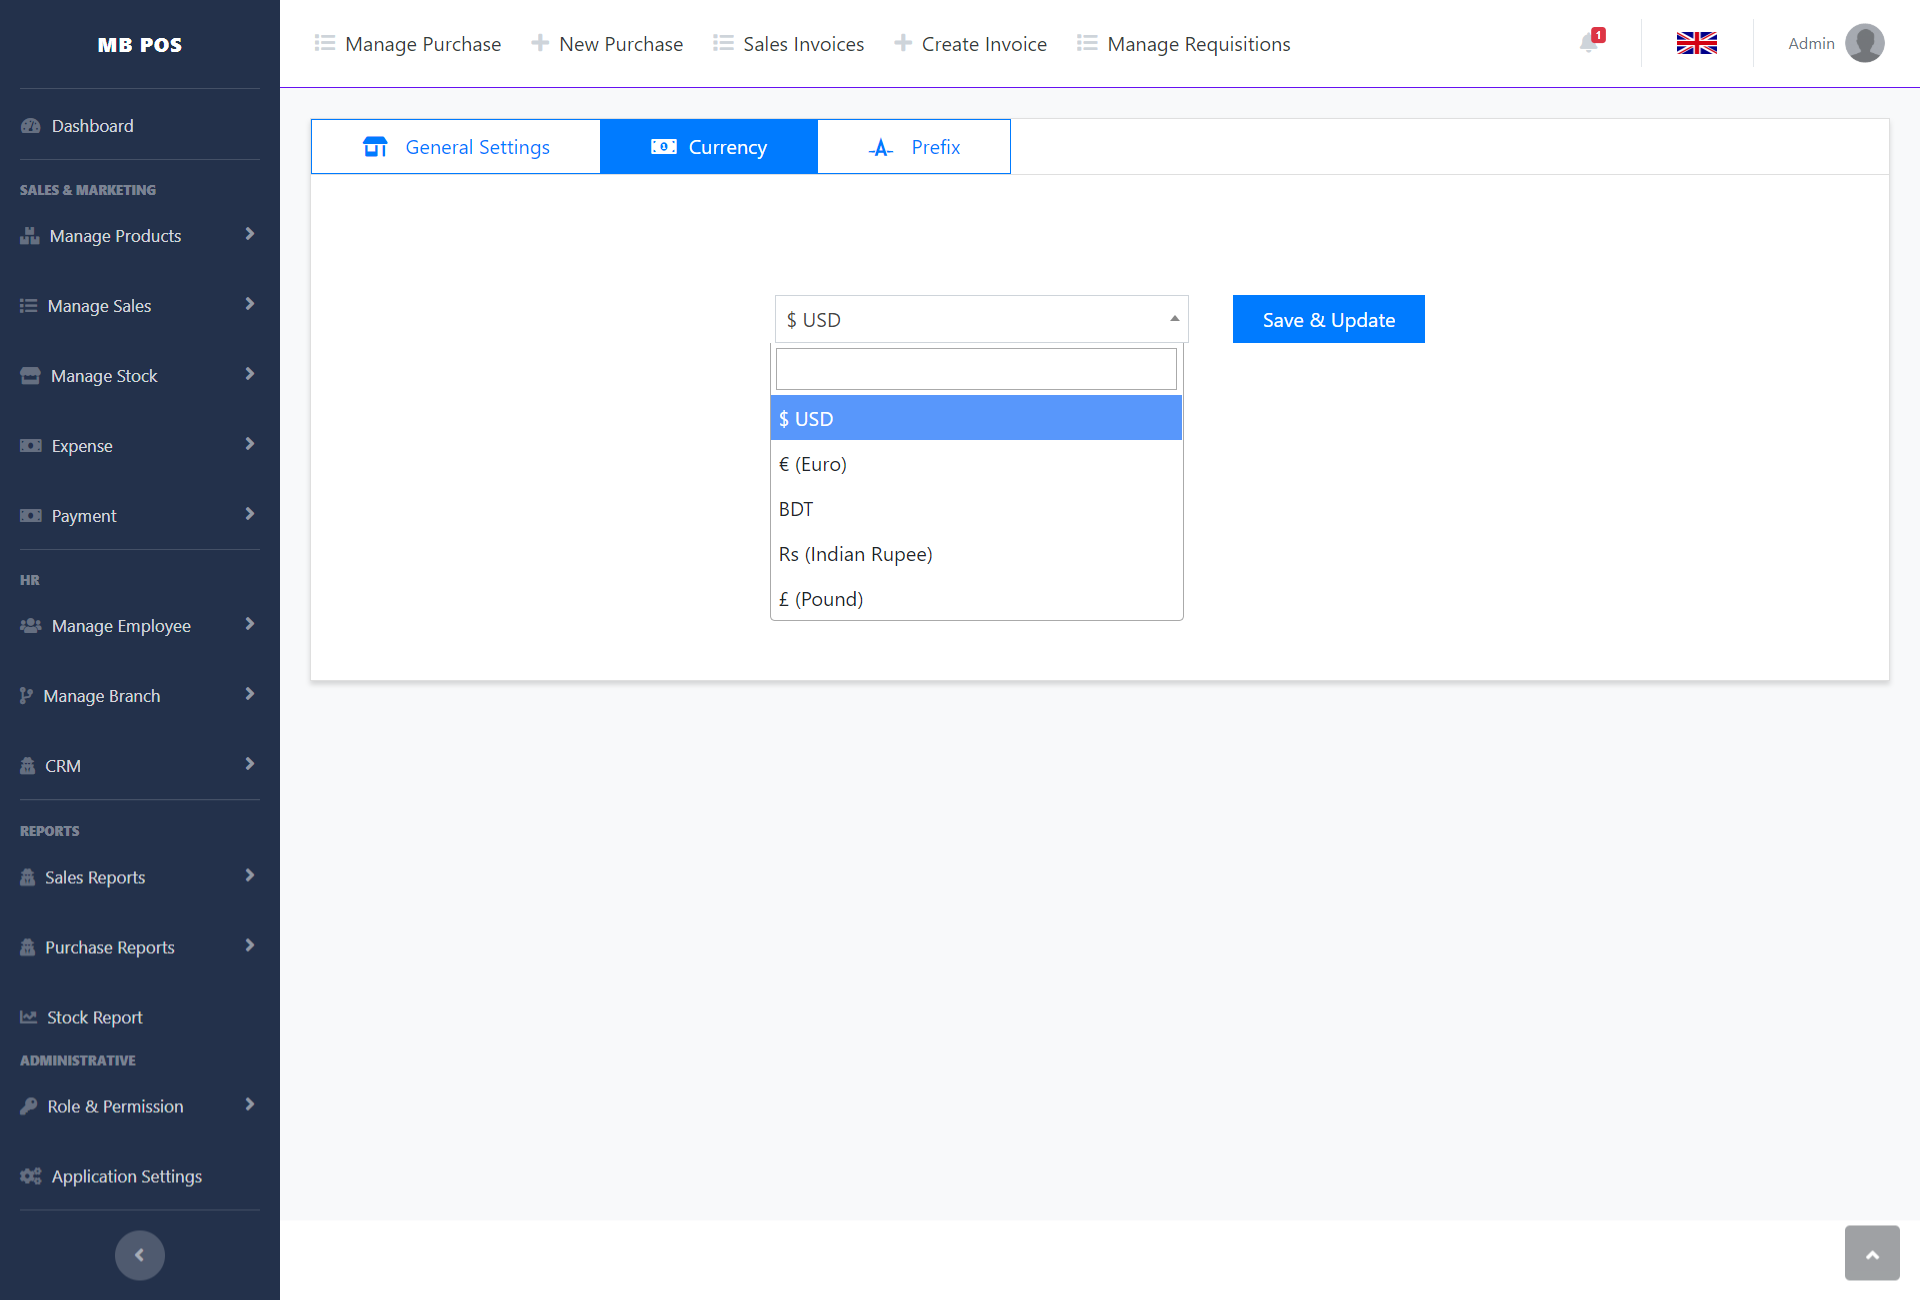The width and height of the screenshot is (1920, 1300).
Task: Expand the Manage Products submenu
Action: (x=249, y=234)
